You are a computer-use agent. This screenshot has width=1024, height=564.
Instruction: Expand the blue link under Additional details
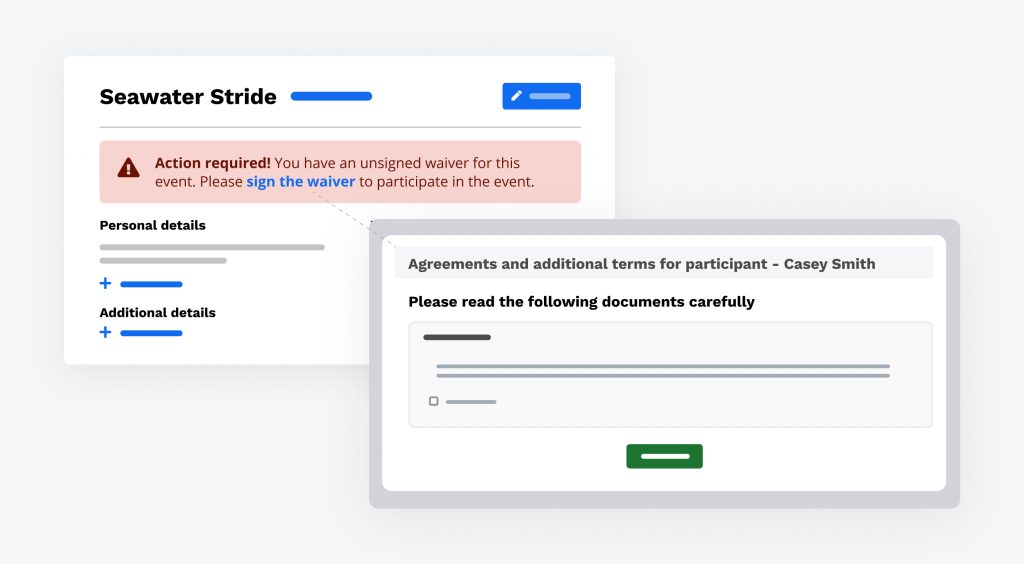click(151, 332)
